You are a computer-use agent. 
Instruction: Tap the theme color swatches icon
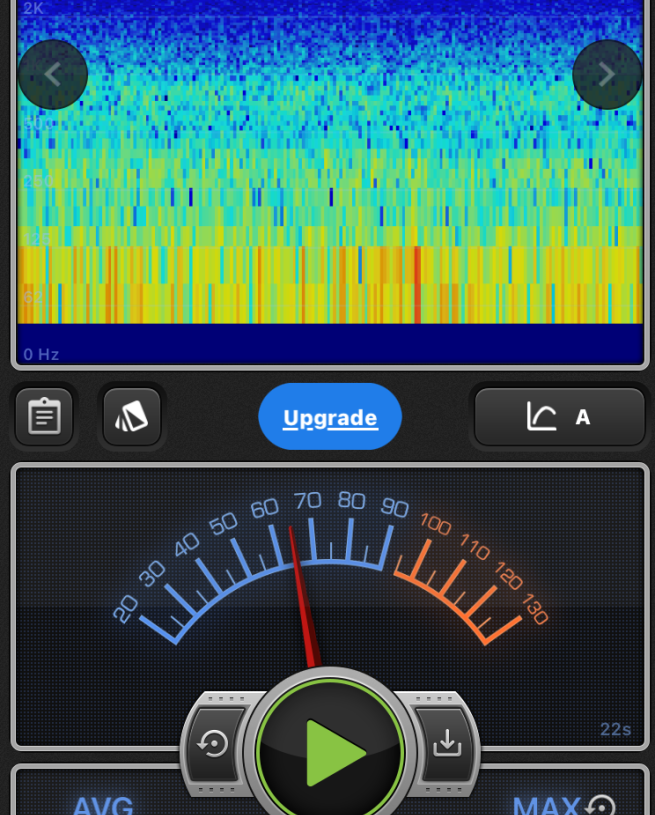(131, 416)
